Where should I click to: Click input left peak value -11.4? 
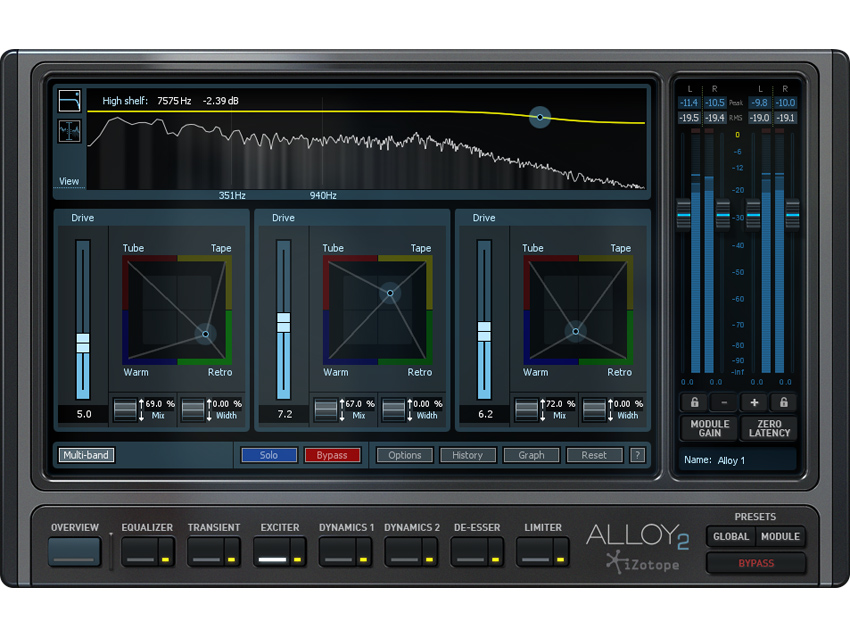[x=689, y=102]
